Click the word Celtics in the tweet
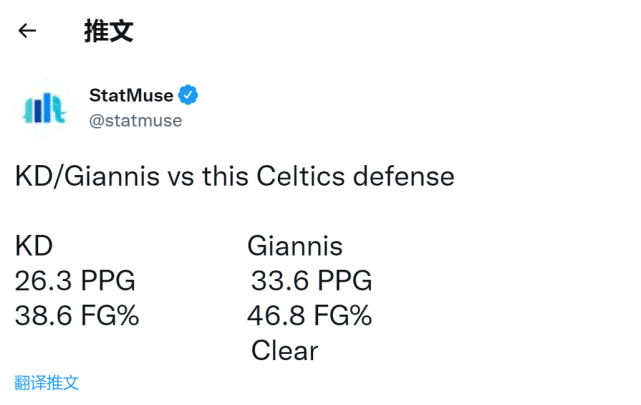This screenshot has width=641, height=405. pos(301,176)
